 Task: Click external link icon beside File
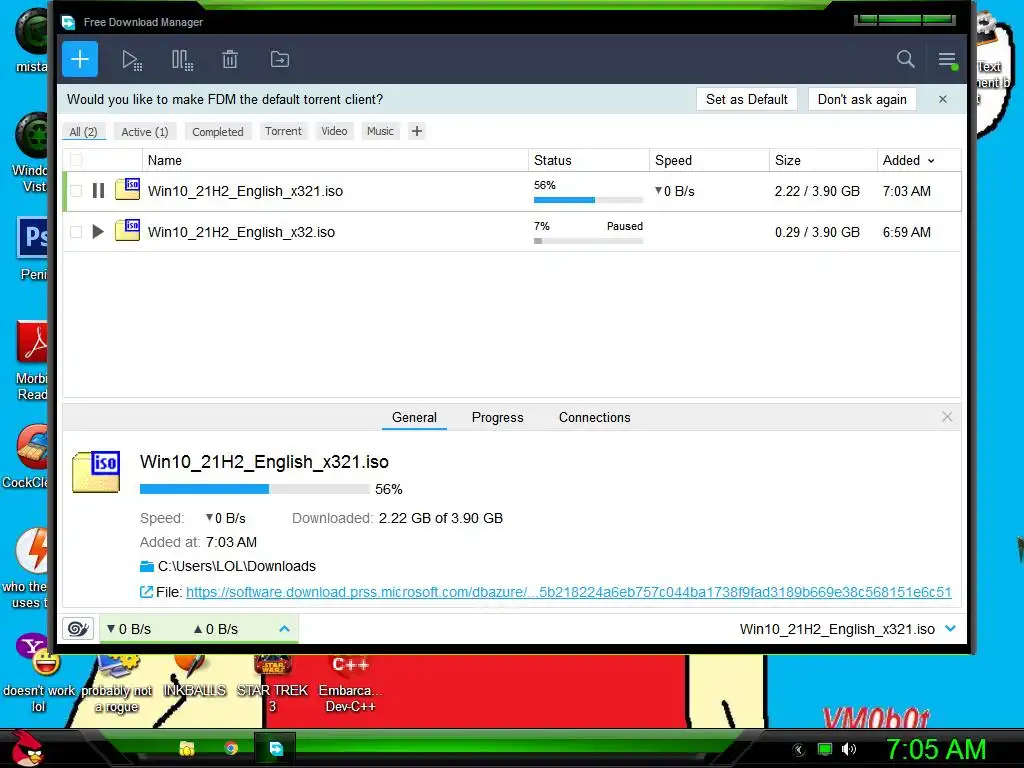[146, 592]
